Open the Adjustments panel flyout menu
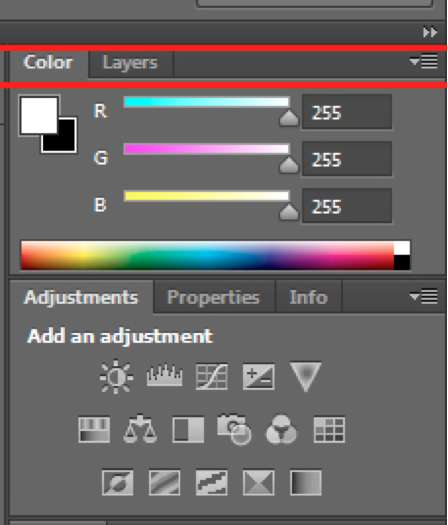448x525 pixels. pos(424,297)
